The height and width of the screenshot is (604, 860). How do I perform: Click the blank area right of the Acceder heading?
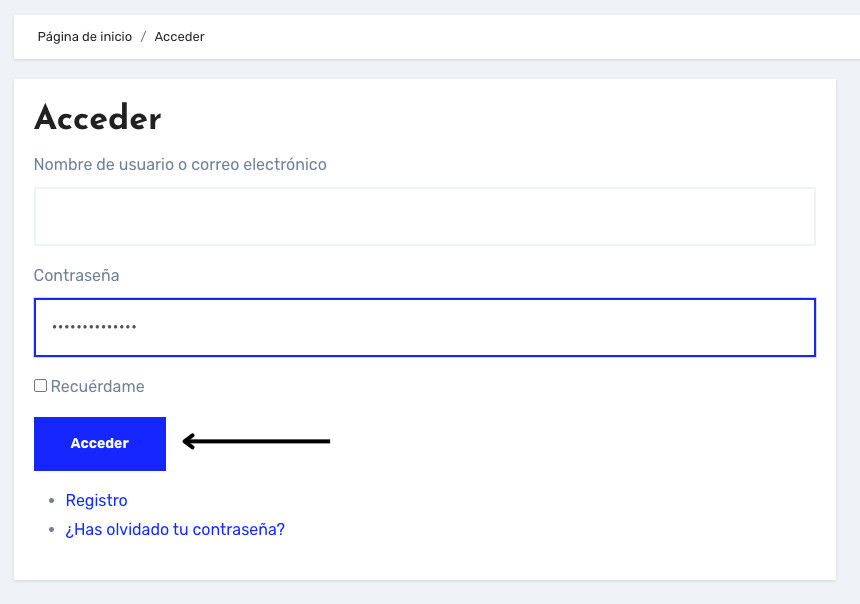(x=500, y=119)
